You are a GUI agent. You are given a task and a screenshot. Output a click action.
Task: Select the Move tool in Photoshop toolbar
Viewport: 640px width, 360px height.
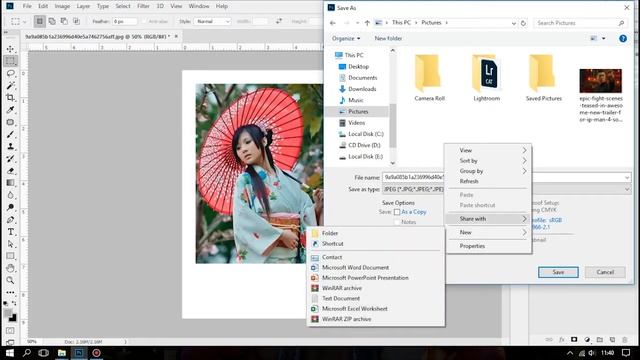coord(11,49)
